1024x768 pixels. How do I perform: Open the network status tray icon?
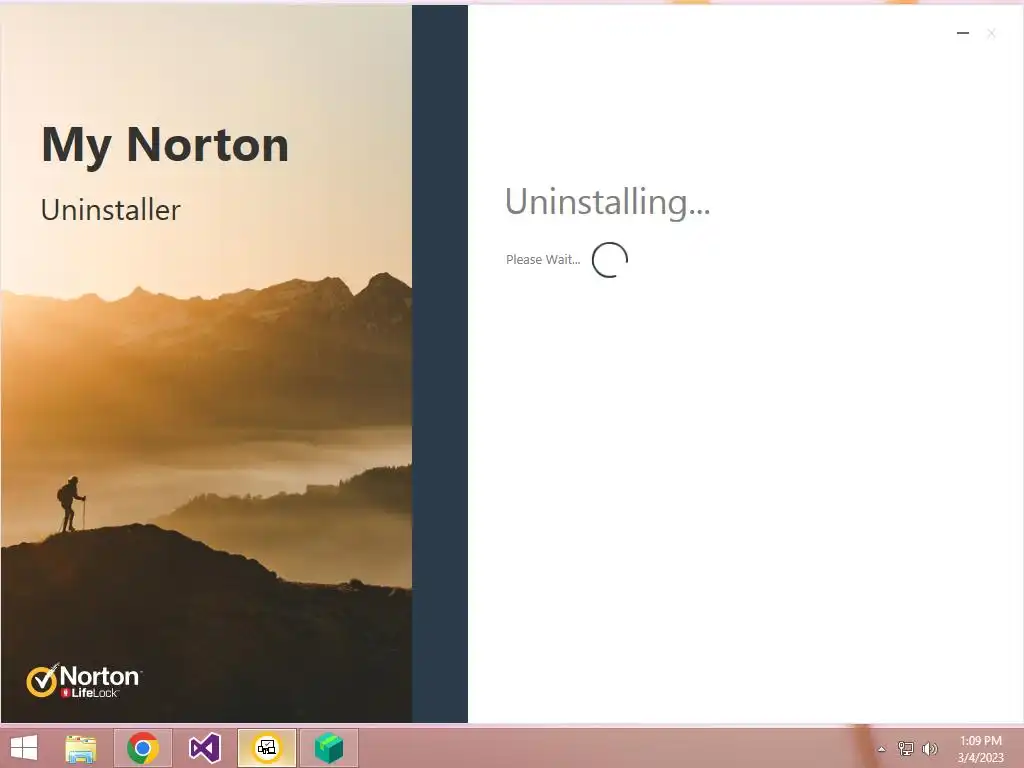click(905, 748)
